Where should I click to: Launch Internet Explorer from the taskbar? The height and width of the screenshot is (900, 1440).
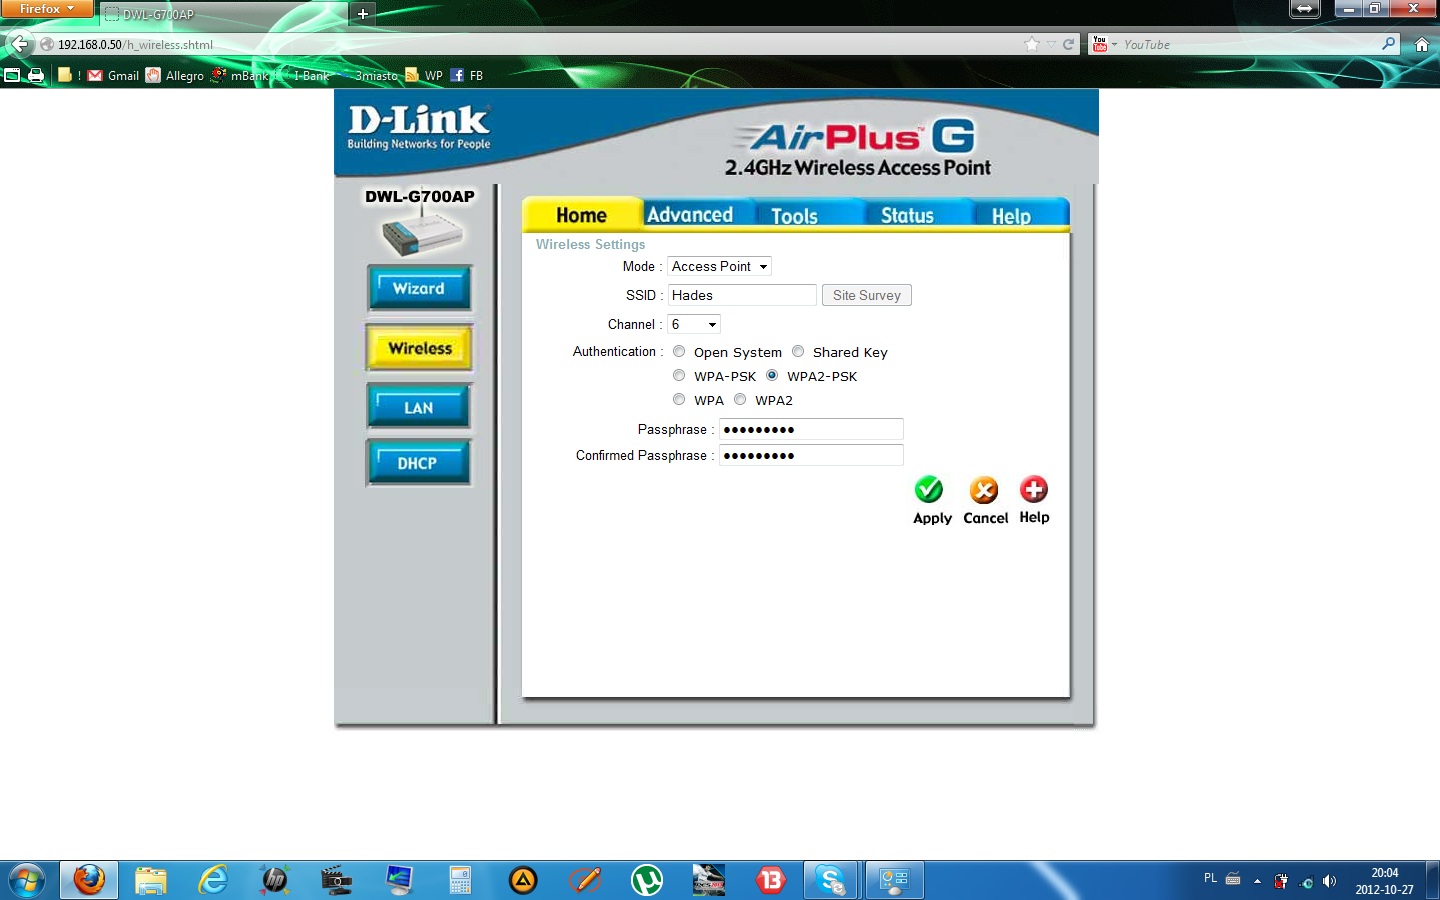(213, 880)
